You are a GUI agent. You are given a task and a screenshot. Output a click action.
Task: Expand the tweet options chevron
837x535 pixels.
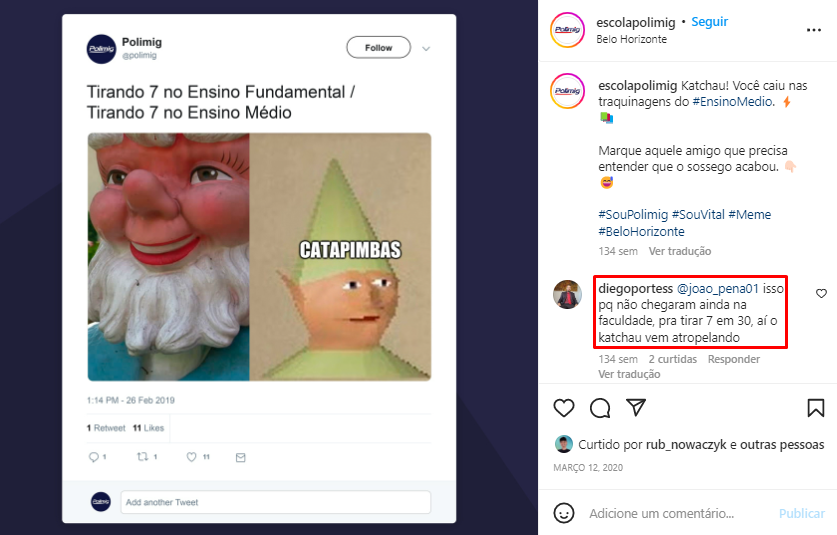tap(426, 48)
